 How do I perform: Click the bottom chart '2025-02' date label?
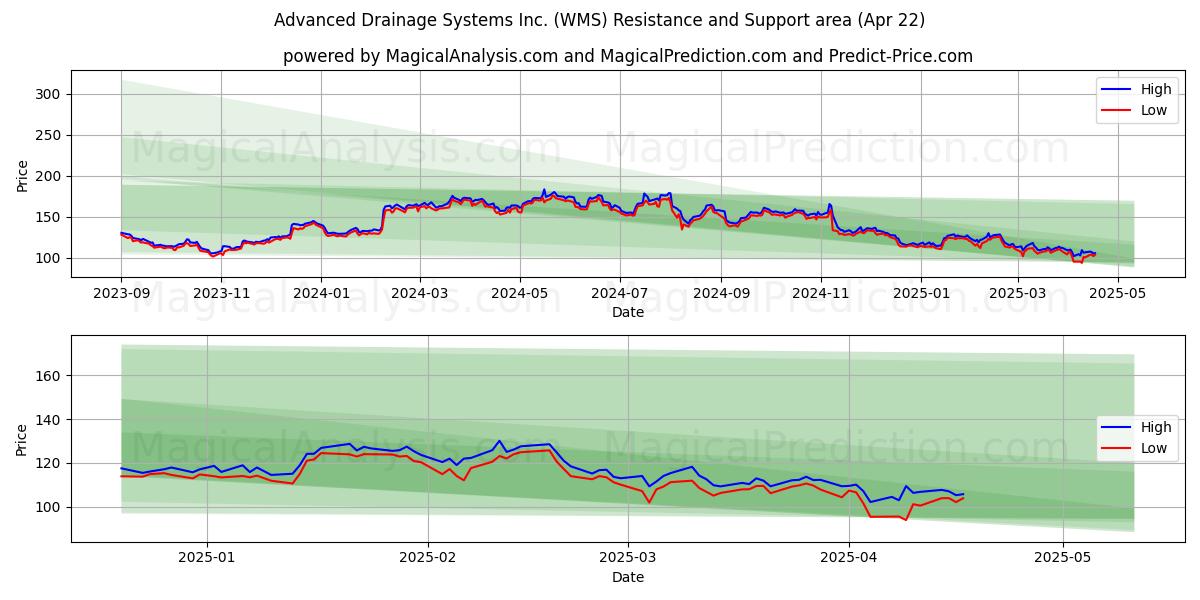point(428,558)
